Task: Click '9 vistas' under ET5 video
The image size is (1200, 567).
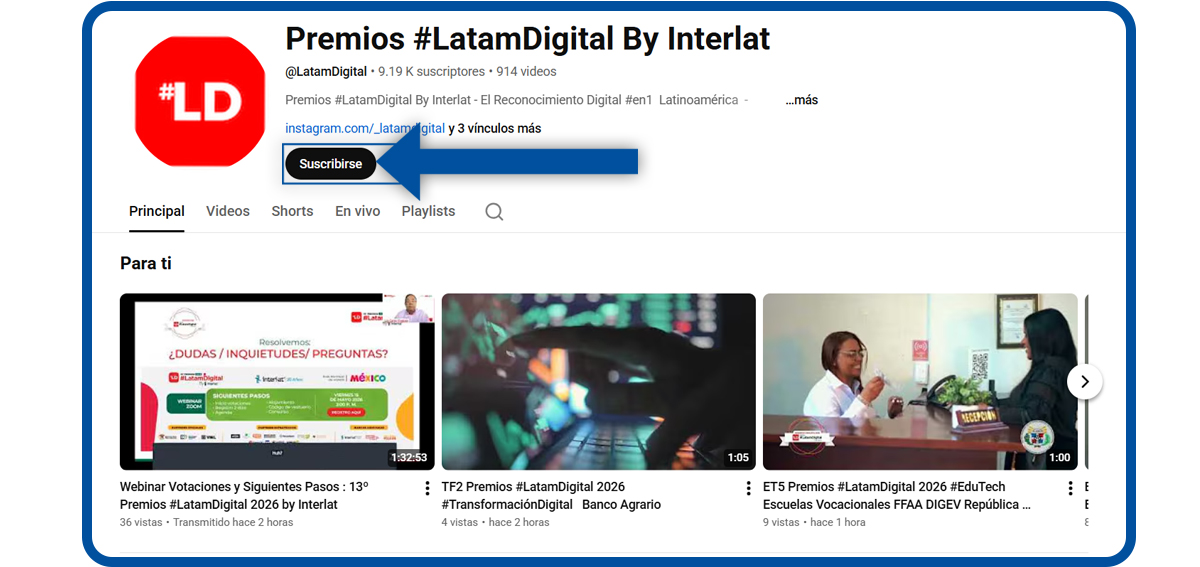Action: tap(781, 522)
